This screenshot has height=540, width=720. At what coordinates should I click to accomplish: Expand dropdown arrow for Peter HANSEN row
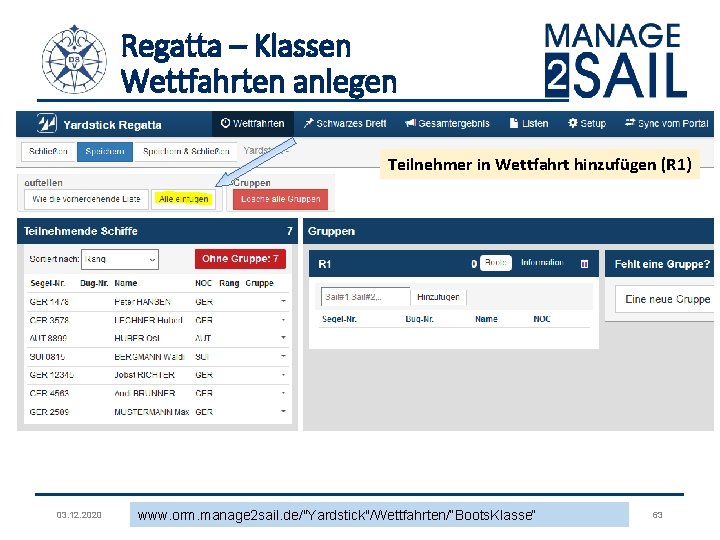[283, 301]
